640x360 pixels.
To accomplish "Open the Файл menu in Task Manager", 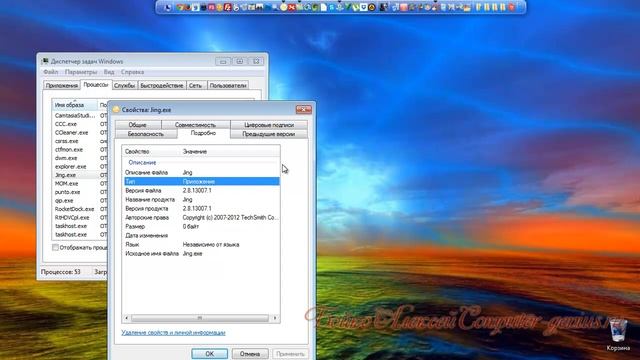I will point(51,72).
